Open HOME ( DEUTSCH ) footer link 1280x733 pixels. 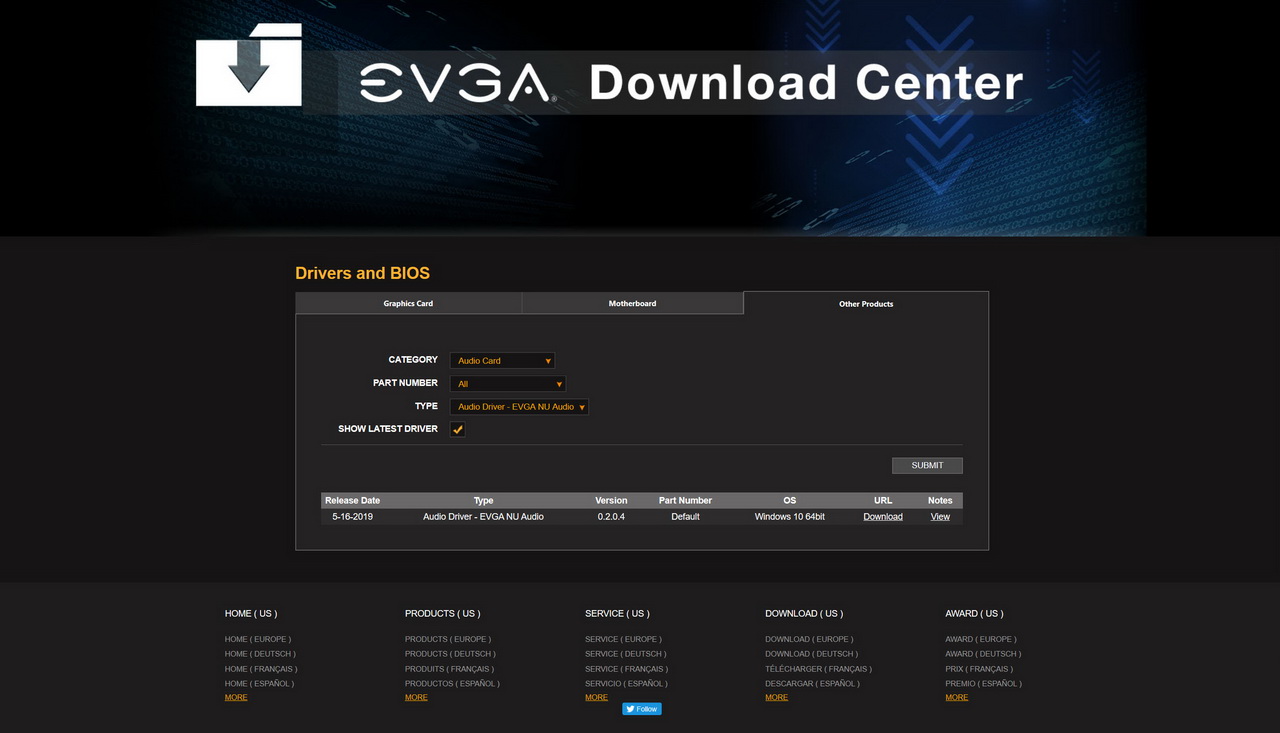260,654
